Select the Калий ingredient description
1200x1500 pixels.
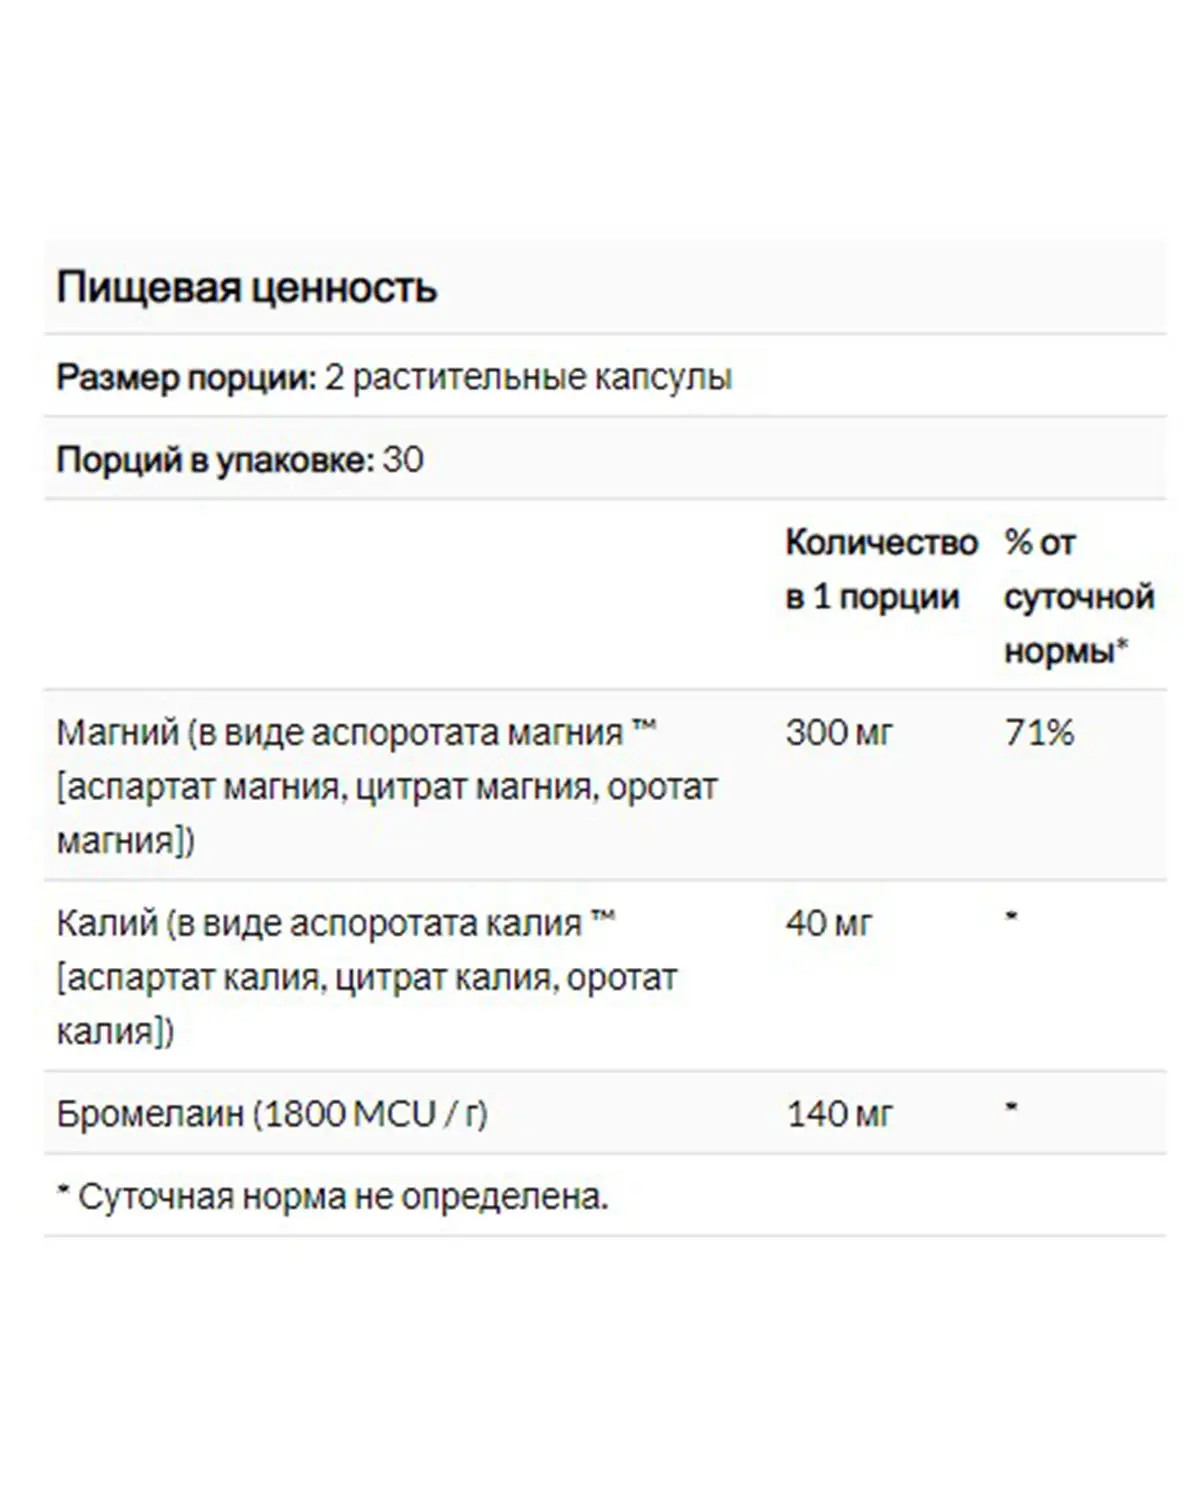pyautogui.click(x=367, y=977)
